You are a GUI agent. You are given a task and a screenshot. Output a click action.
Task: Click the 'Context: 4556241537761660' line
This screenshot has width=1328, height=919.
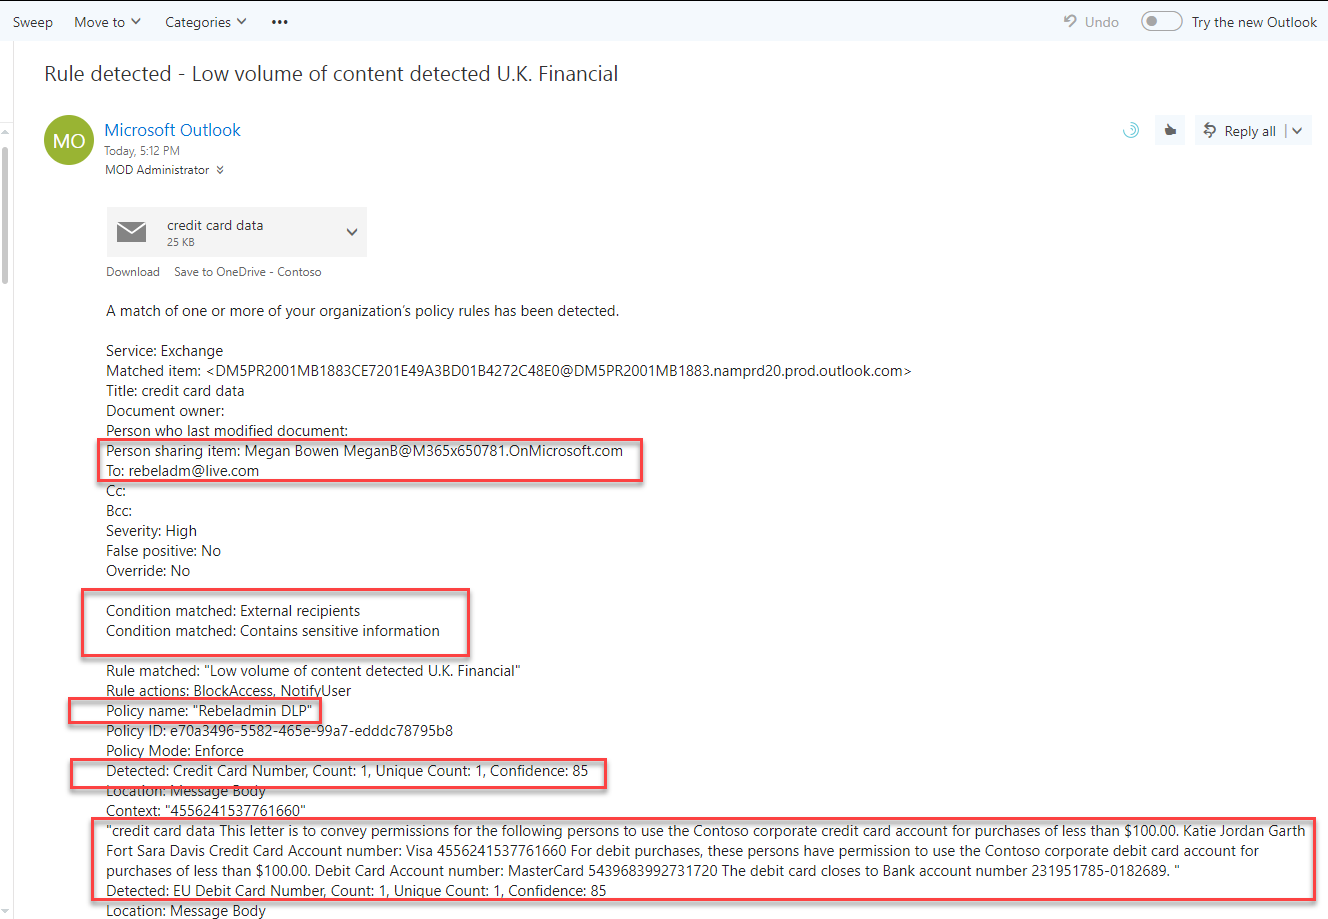(x=206, y=811)
